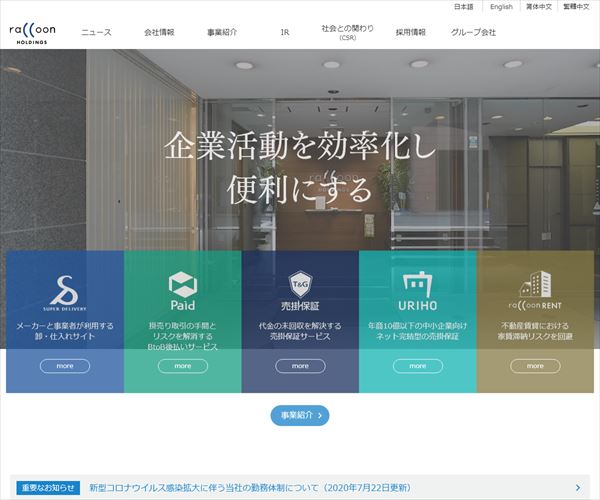
Task: Click hero headline 便利にする
Action: coord(300,189)
